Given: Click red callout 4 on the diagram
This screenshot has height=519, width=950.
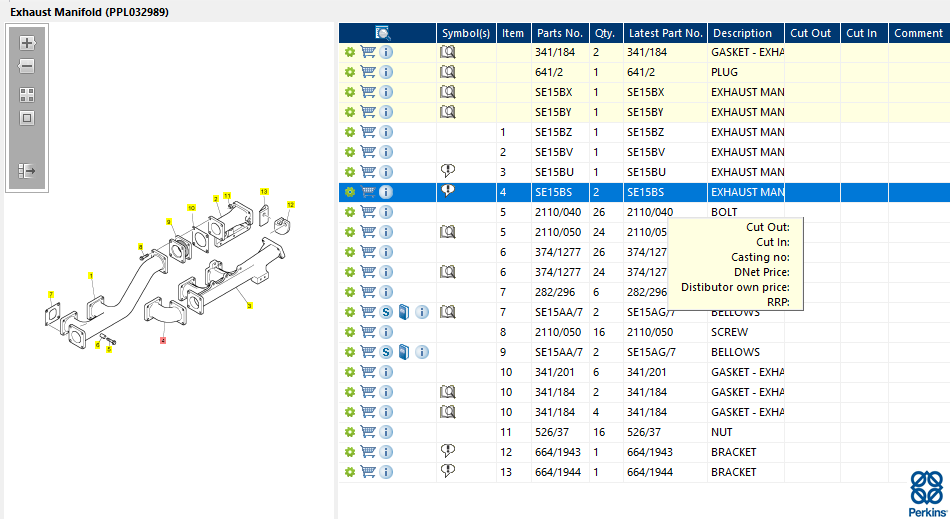Looking at the screenshot, I should click(x=163, y=340).
